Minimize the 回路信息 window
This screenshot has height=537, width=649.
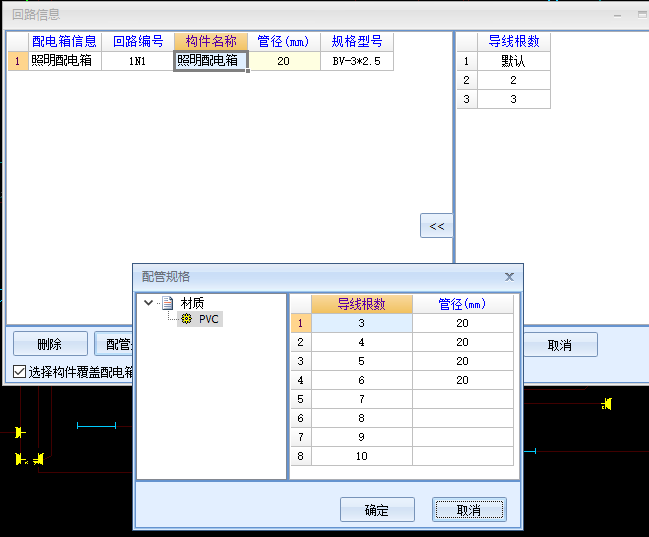point(618,15)
